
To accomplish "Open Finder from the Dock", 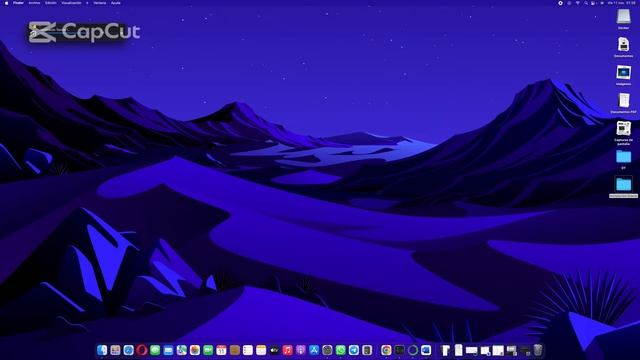I will tap(102, 350).
